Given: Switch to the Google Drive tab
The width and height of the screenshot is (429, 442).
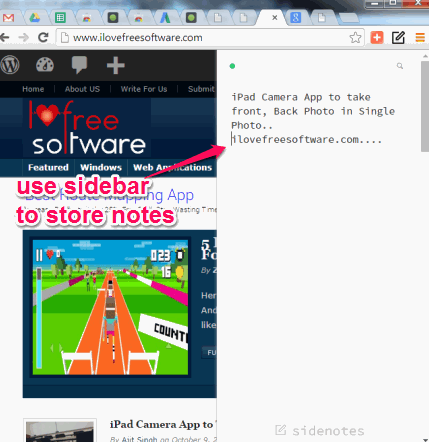Looking at the screenshot, I should [x=34, y=17].
